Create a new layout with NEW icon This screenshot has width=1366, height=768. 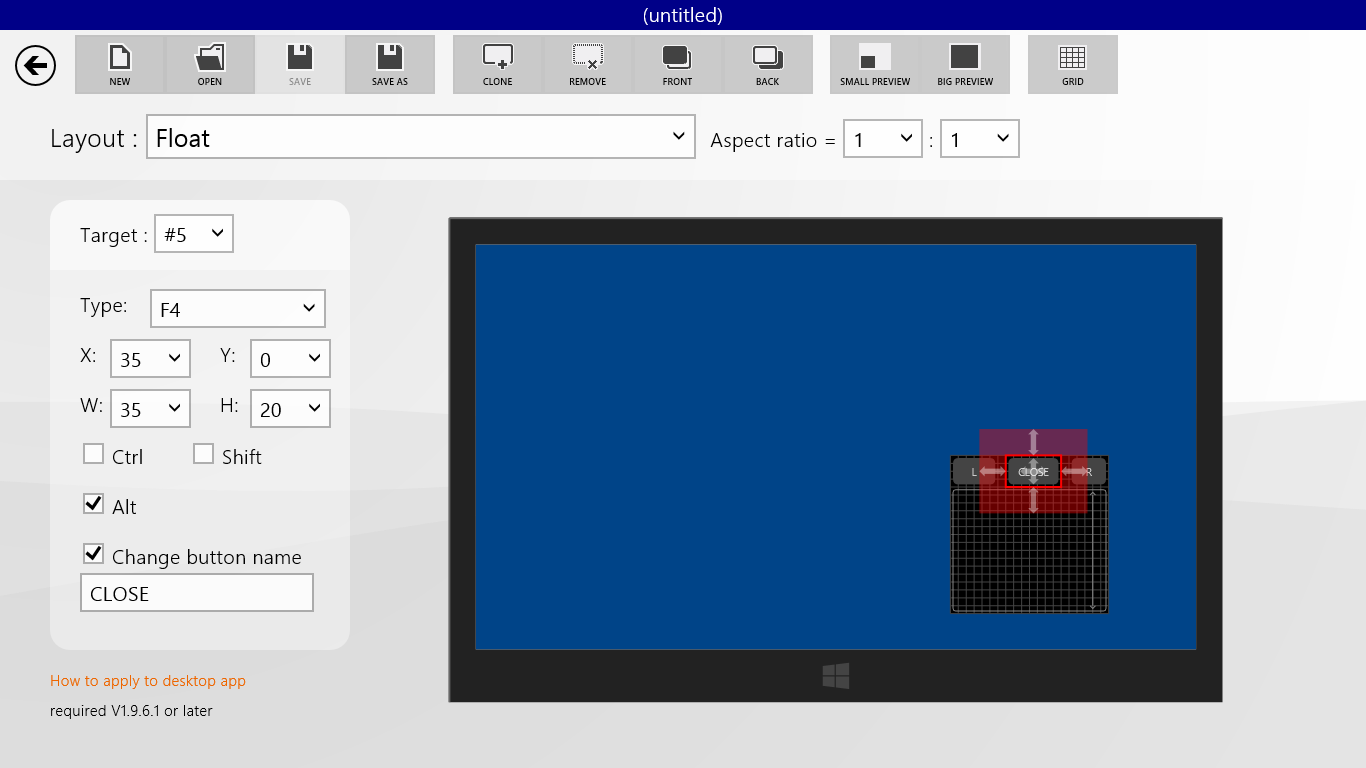[119, 64]
